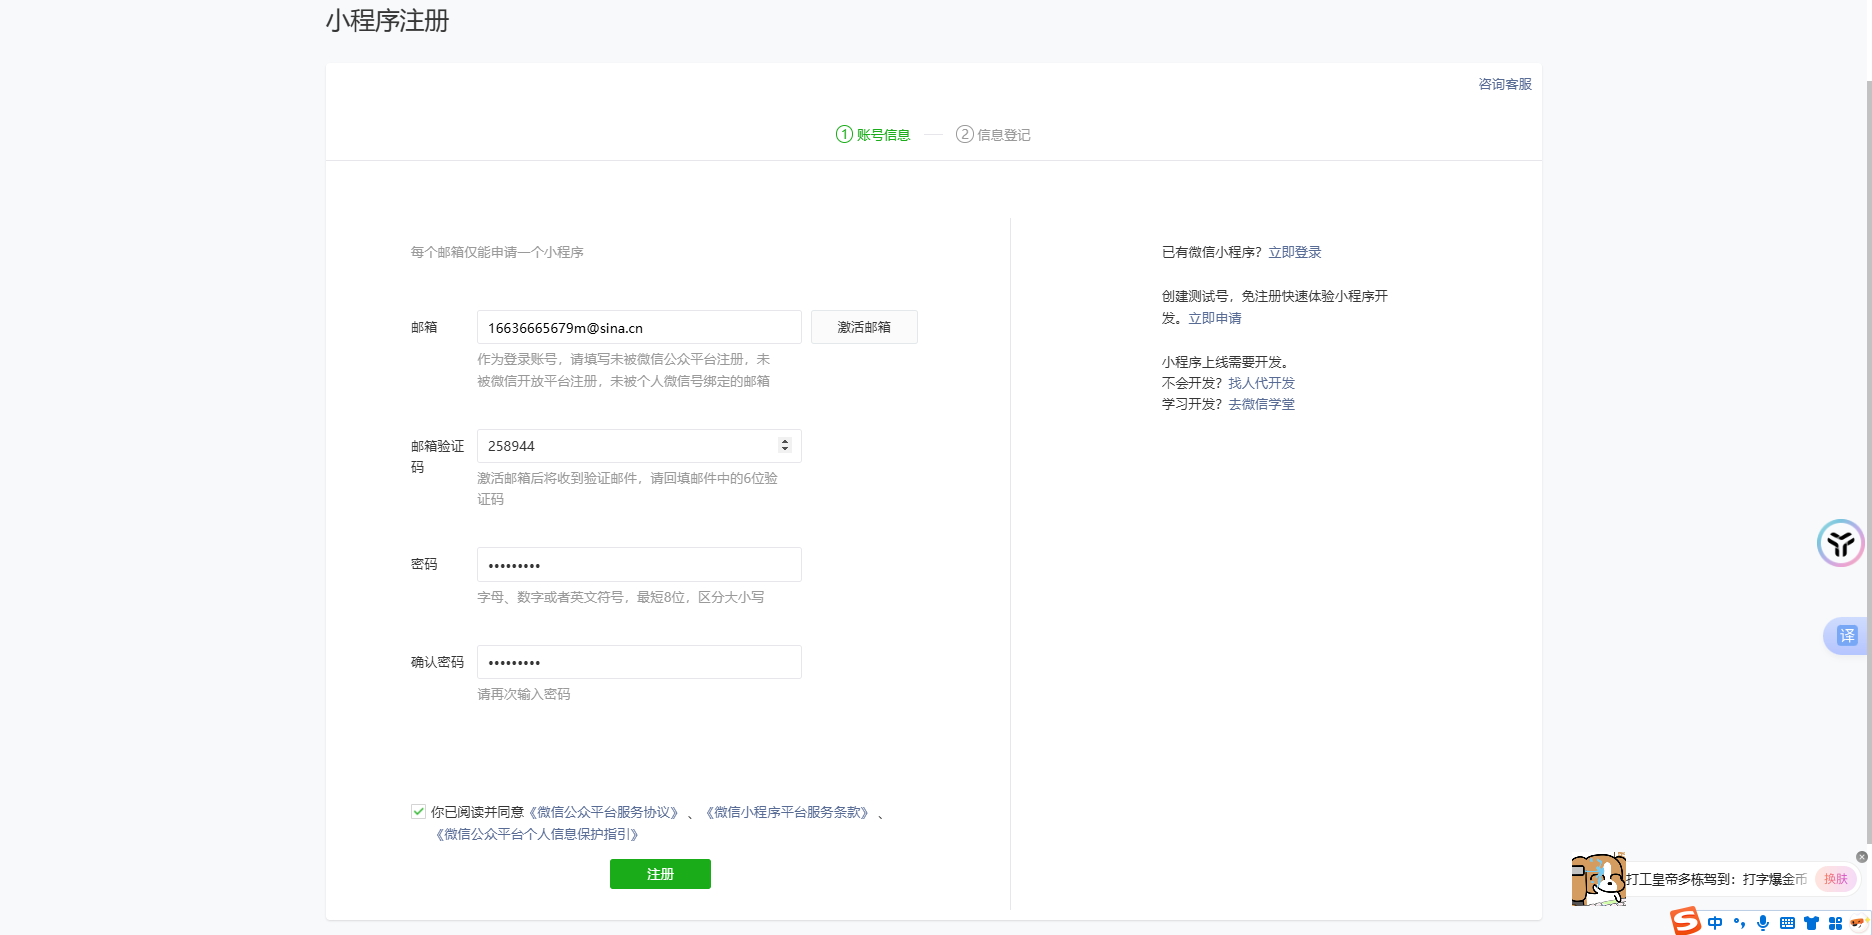Click the circular floating assistant widget
The image size is (1872, 935).
(x=1841, y=543)
